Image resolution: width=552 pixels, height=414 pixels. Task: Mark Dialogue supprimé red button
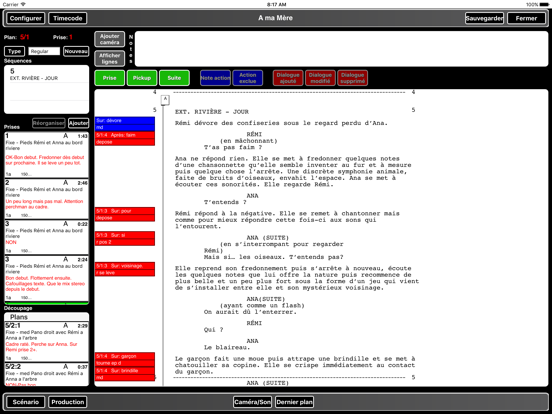tap(352, 78)
